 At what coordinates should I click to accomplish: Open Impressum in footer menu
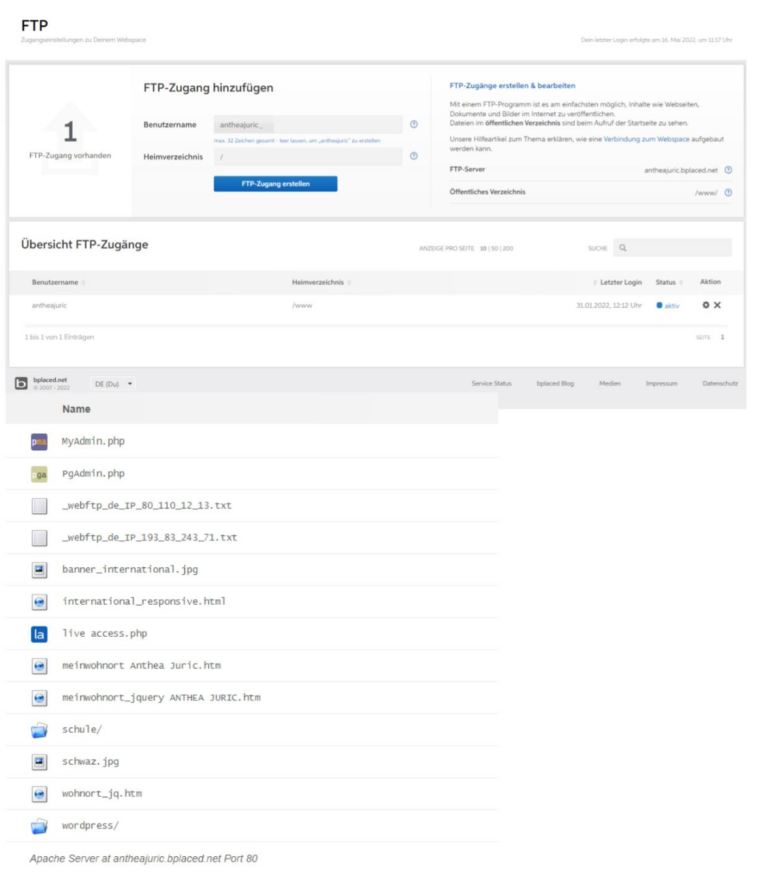tap(661, 384)
